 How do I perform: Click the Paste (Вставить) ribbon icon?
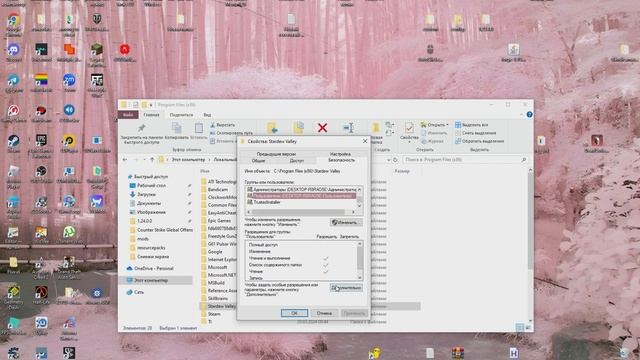coord(199,129)
